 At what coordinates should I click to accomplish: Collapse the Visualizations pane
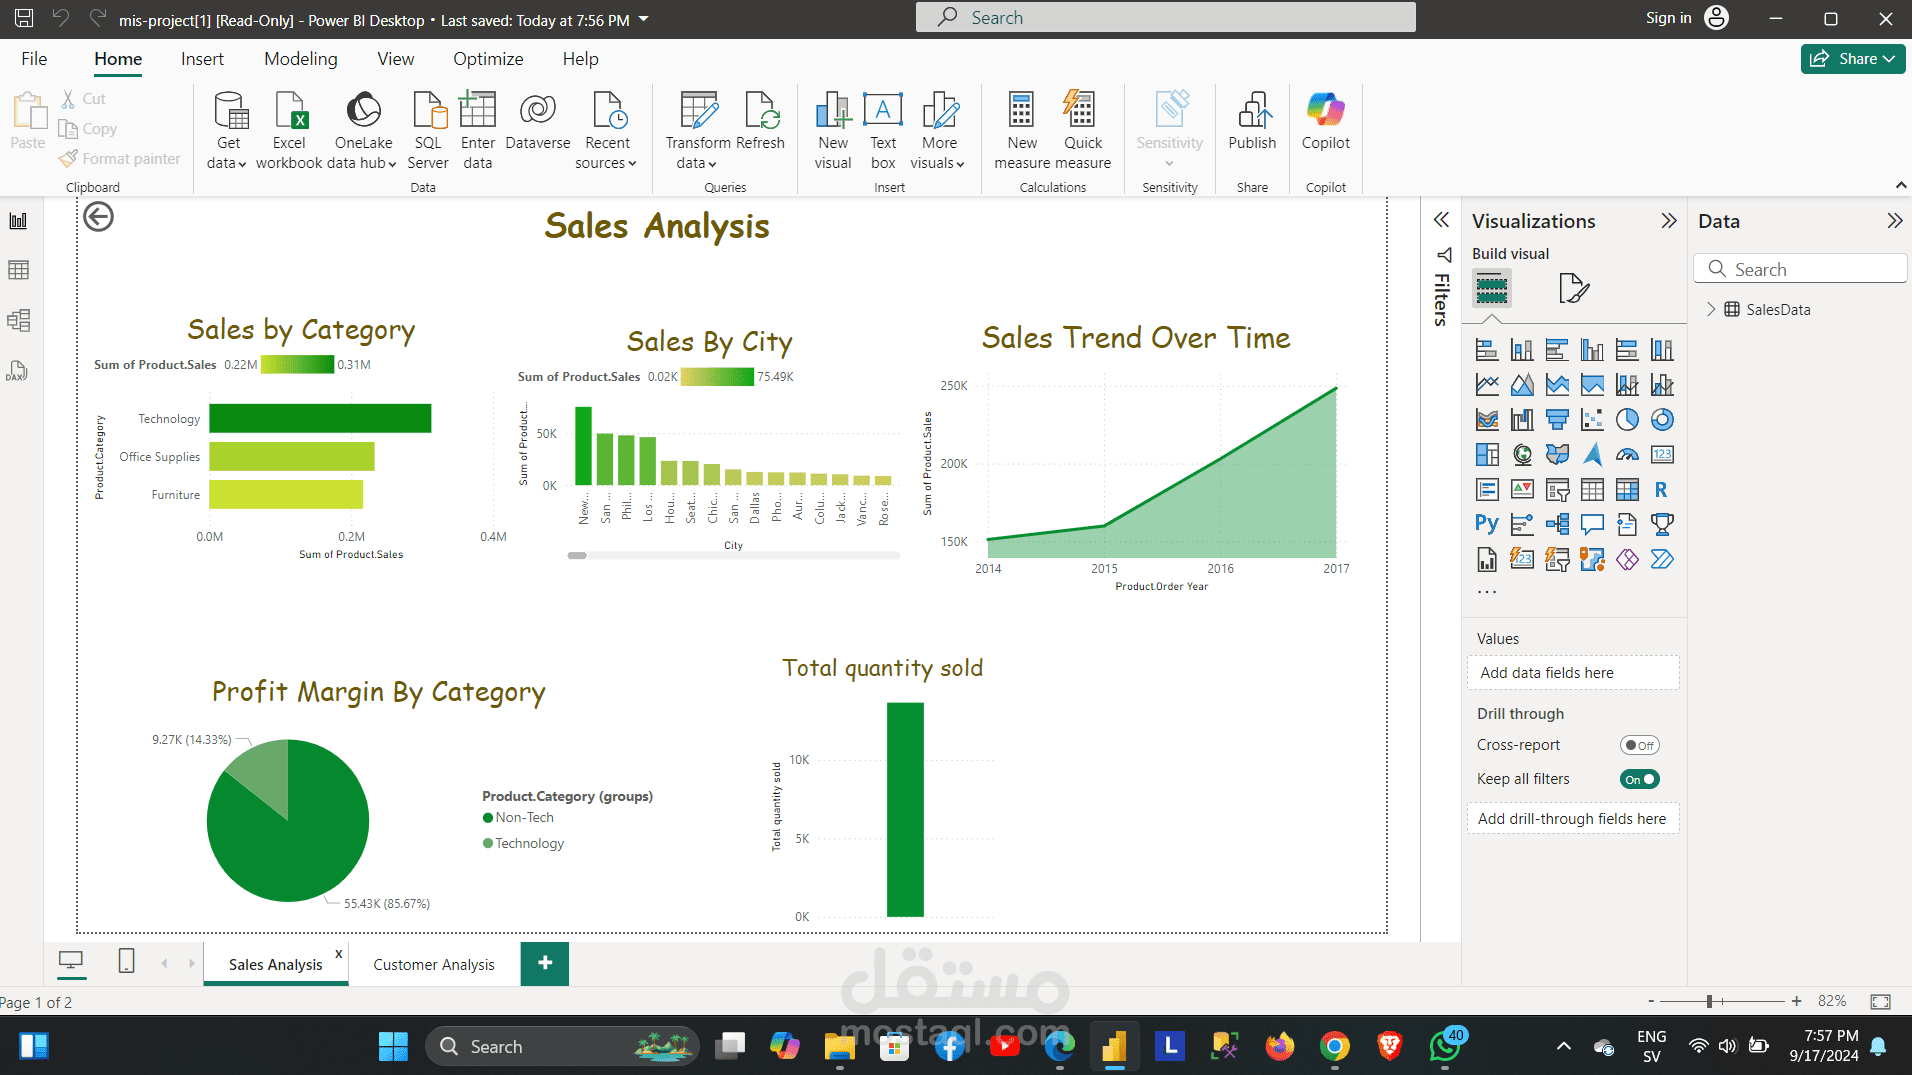click(1668, 221)
